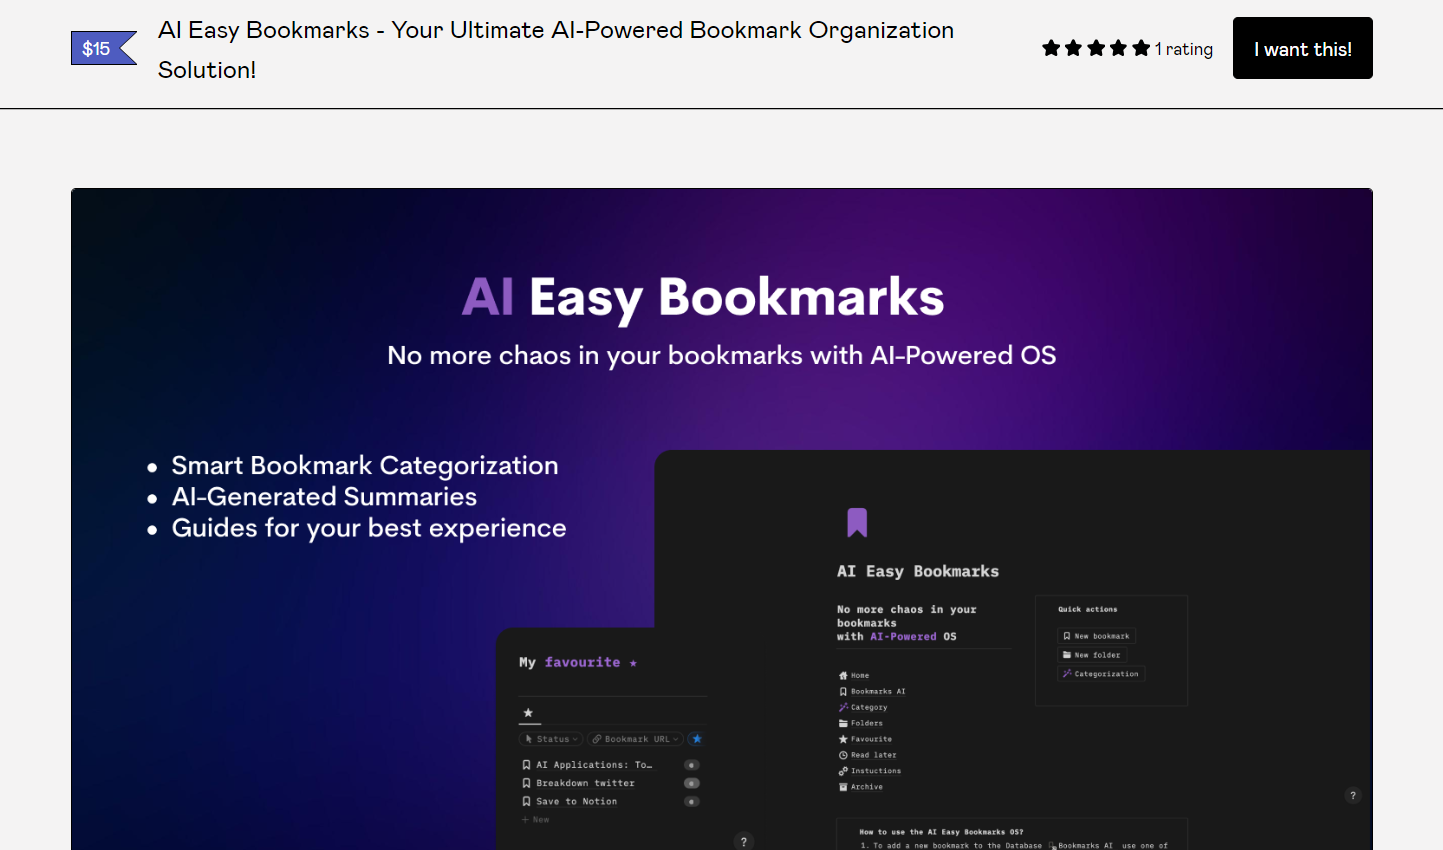Select Quick actions New bookmark entry
This screenshot has width=1443, height=850.
pos(1096,635)
